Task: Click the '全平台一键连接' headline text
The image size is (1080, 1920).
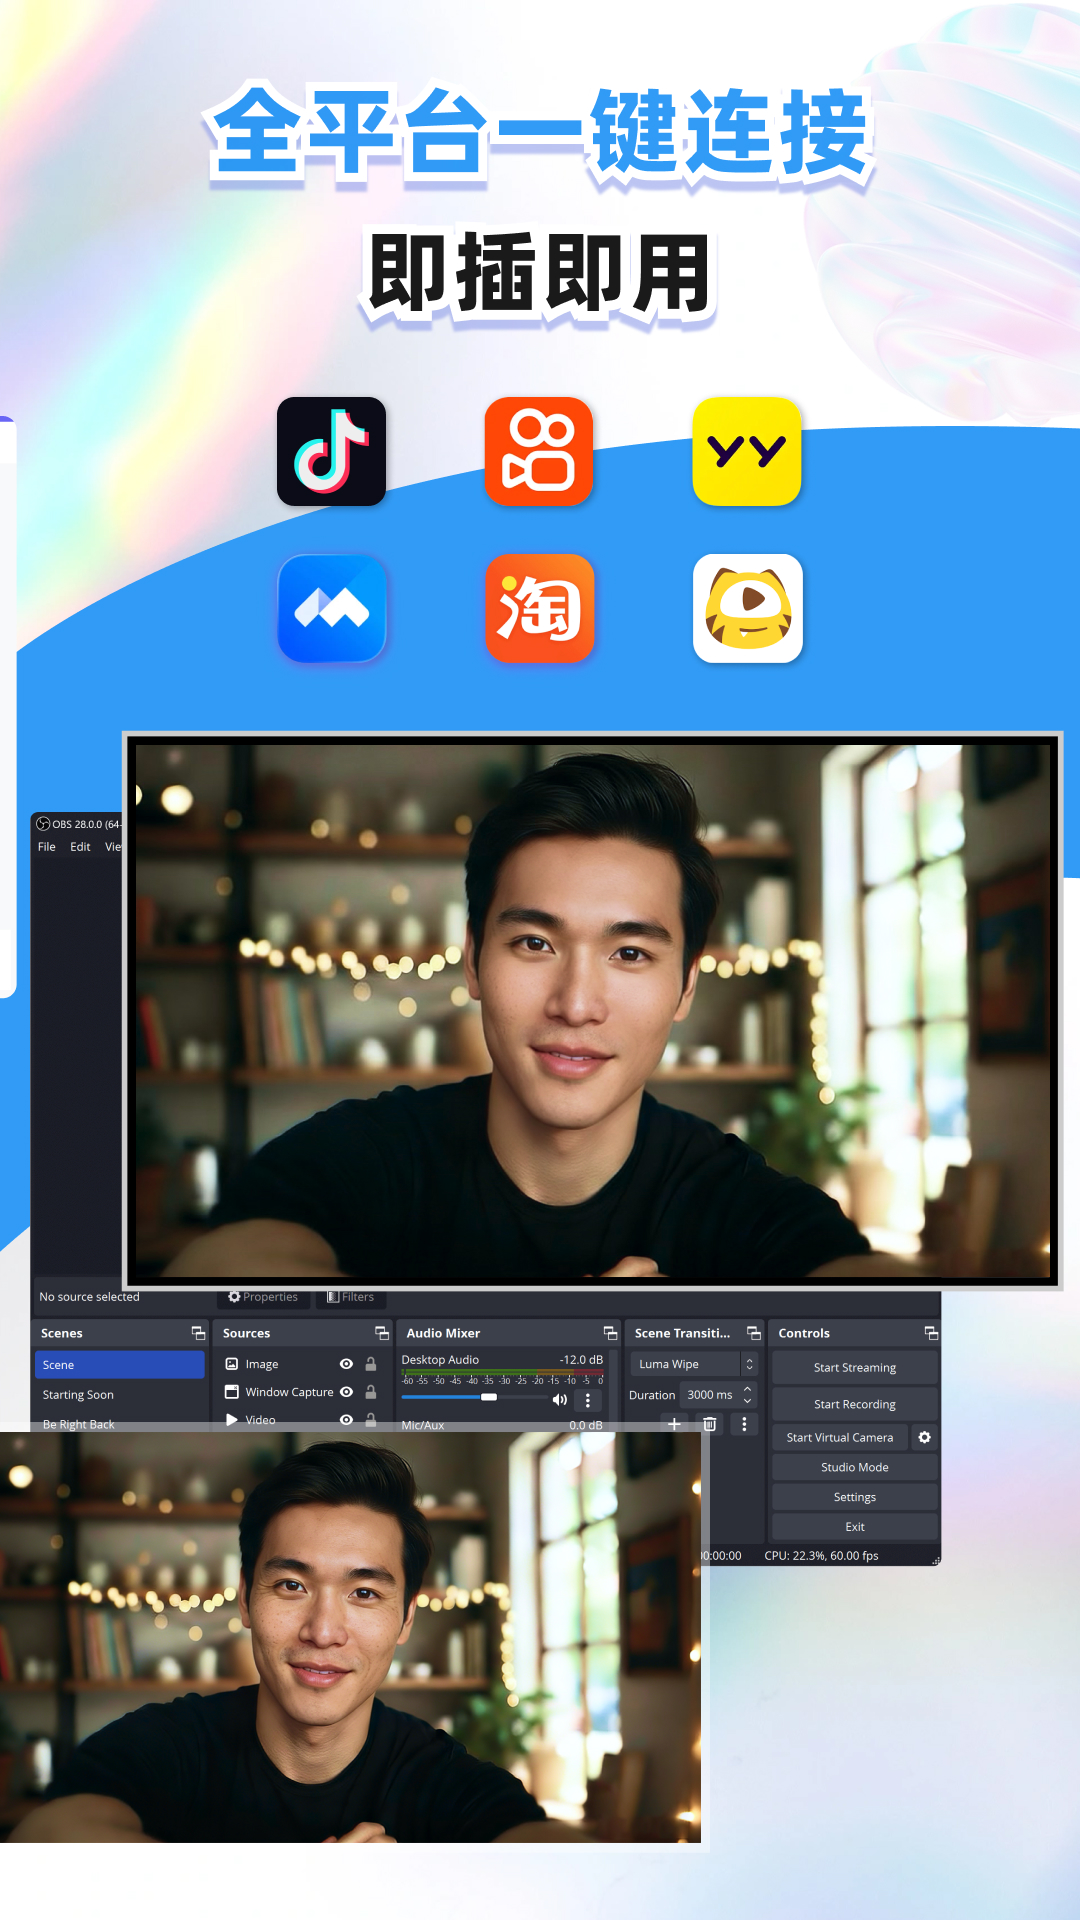Action: 540,133
